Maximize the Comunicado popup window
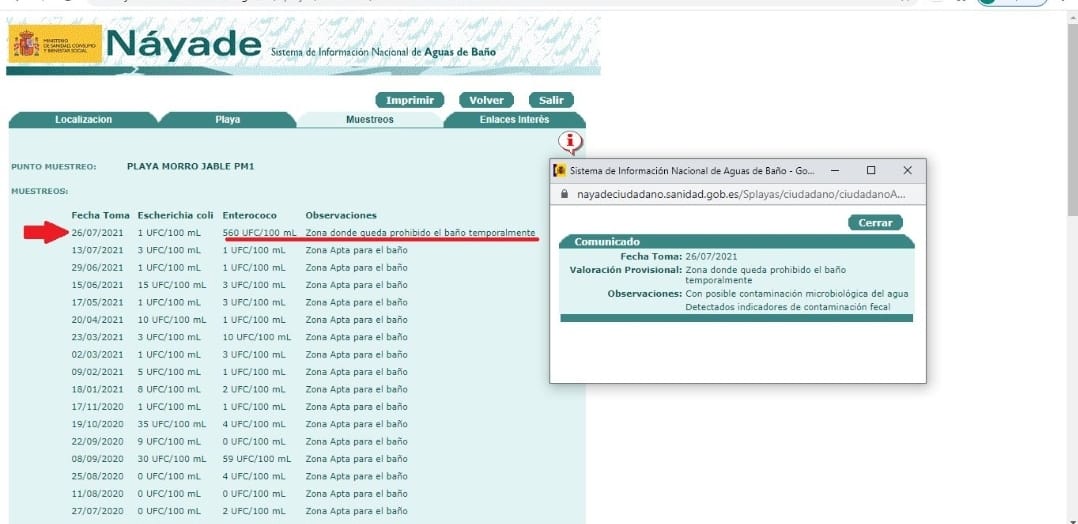Viewport: 1078px width, 524px height. click(871, 170)
